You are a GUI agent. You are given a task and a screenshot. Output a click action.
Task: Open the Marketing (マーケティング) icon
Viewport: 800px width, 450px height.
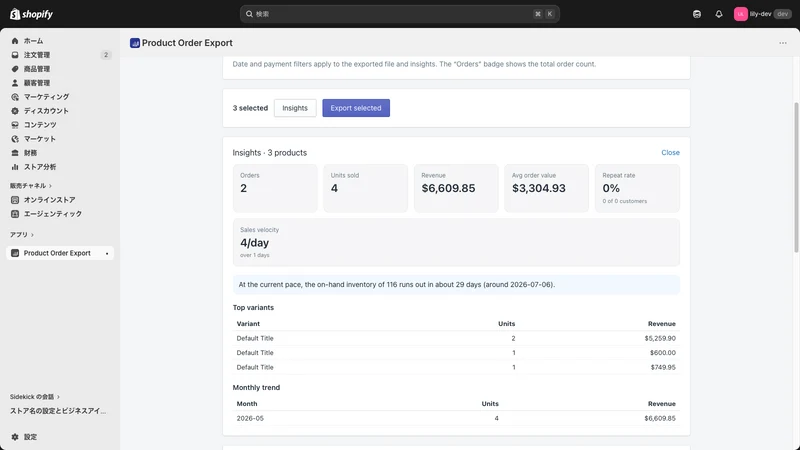tap(15, 97)
